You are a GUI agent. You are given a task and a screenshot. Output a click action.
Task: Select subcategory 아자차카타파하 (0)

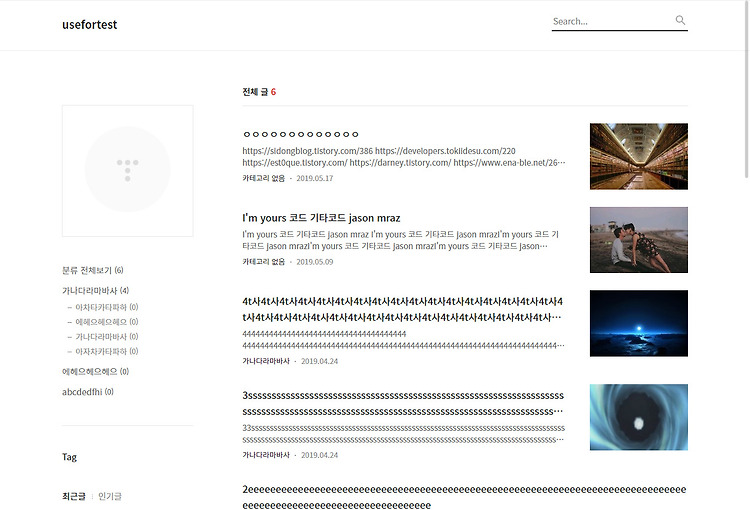[107, 352]
